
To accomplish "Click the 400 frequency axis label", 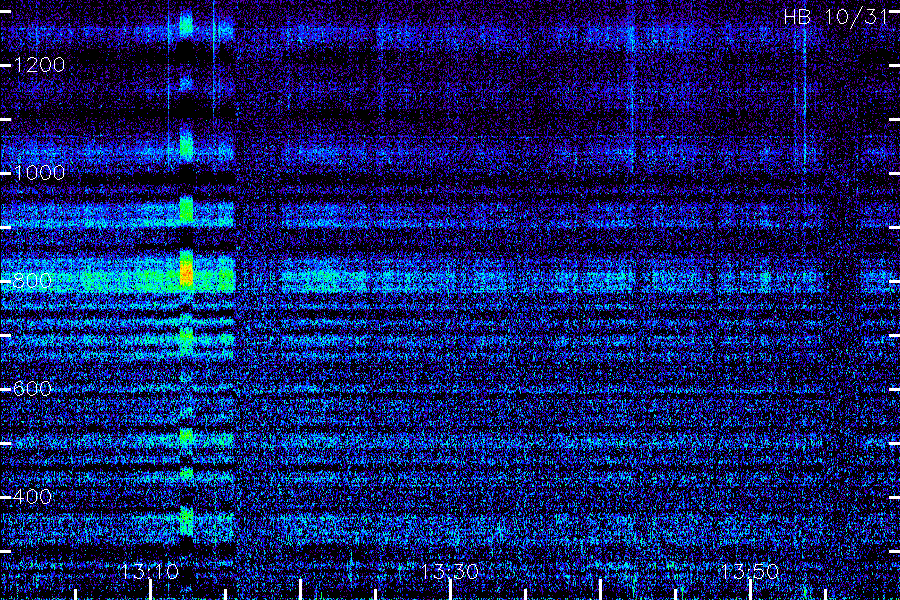I will (32, 497).
